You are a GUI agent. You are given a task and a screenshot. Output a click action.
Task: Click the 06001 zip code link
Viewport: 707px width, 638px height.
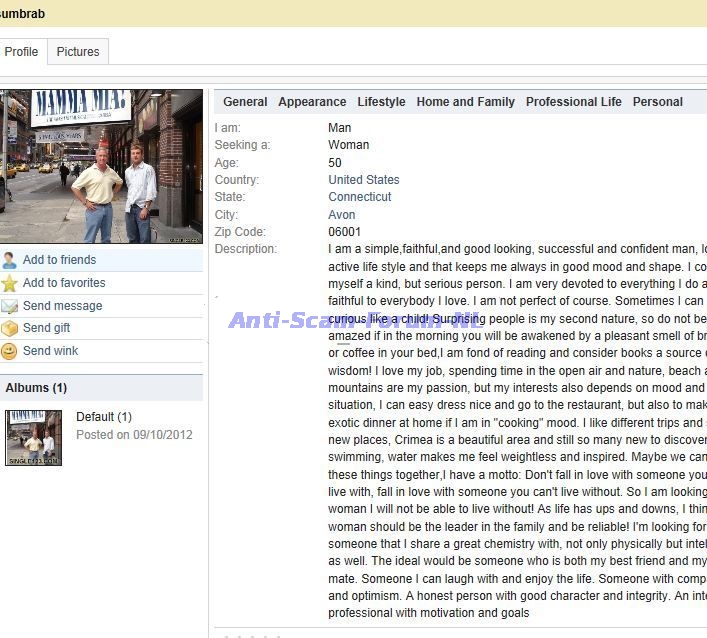[344, 231]
